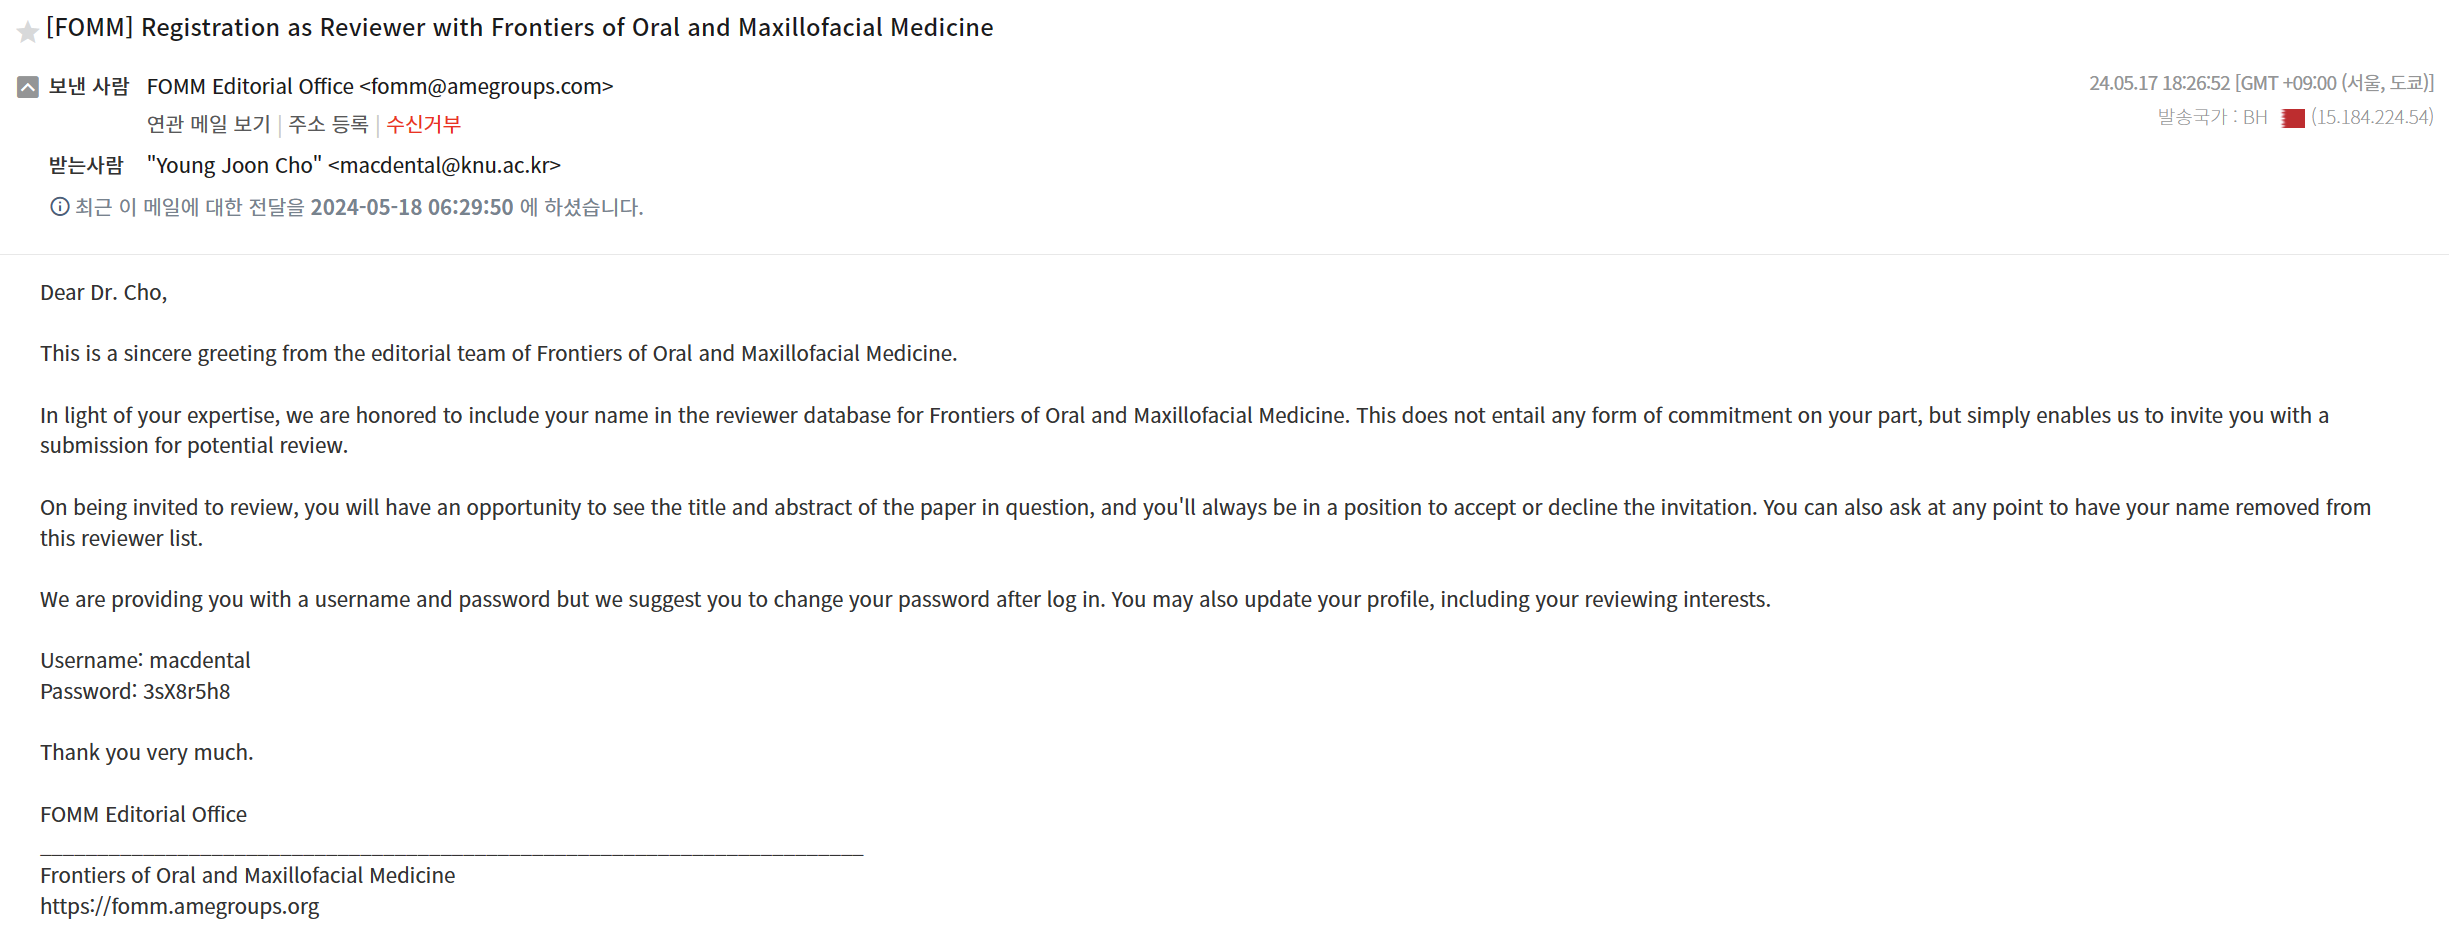2449x940 pixels.
Task: Click the info icon beside the forward notice
Action: coord(60,207)
